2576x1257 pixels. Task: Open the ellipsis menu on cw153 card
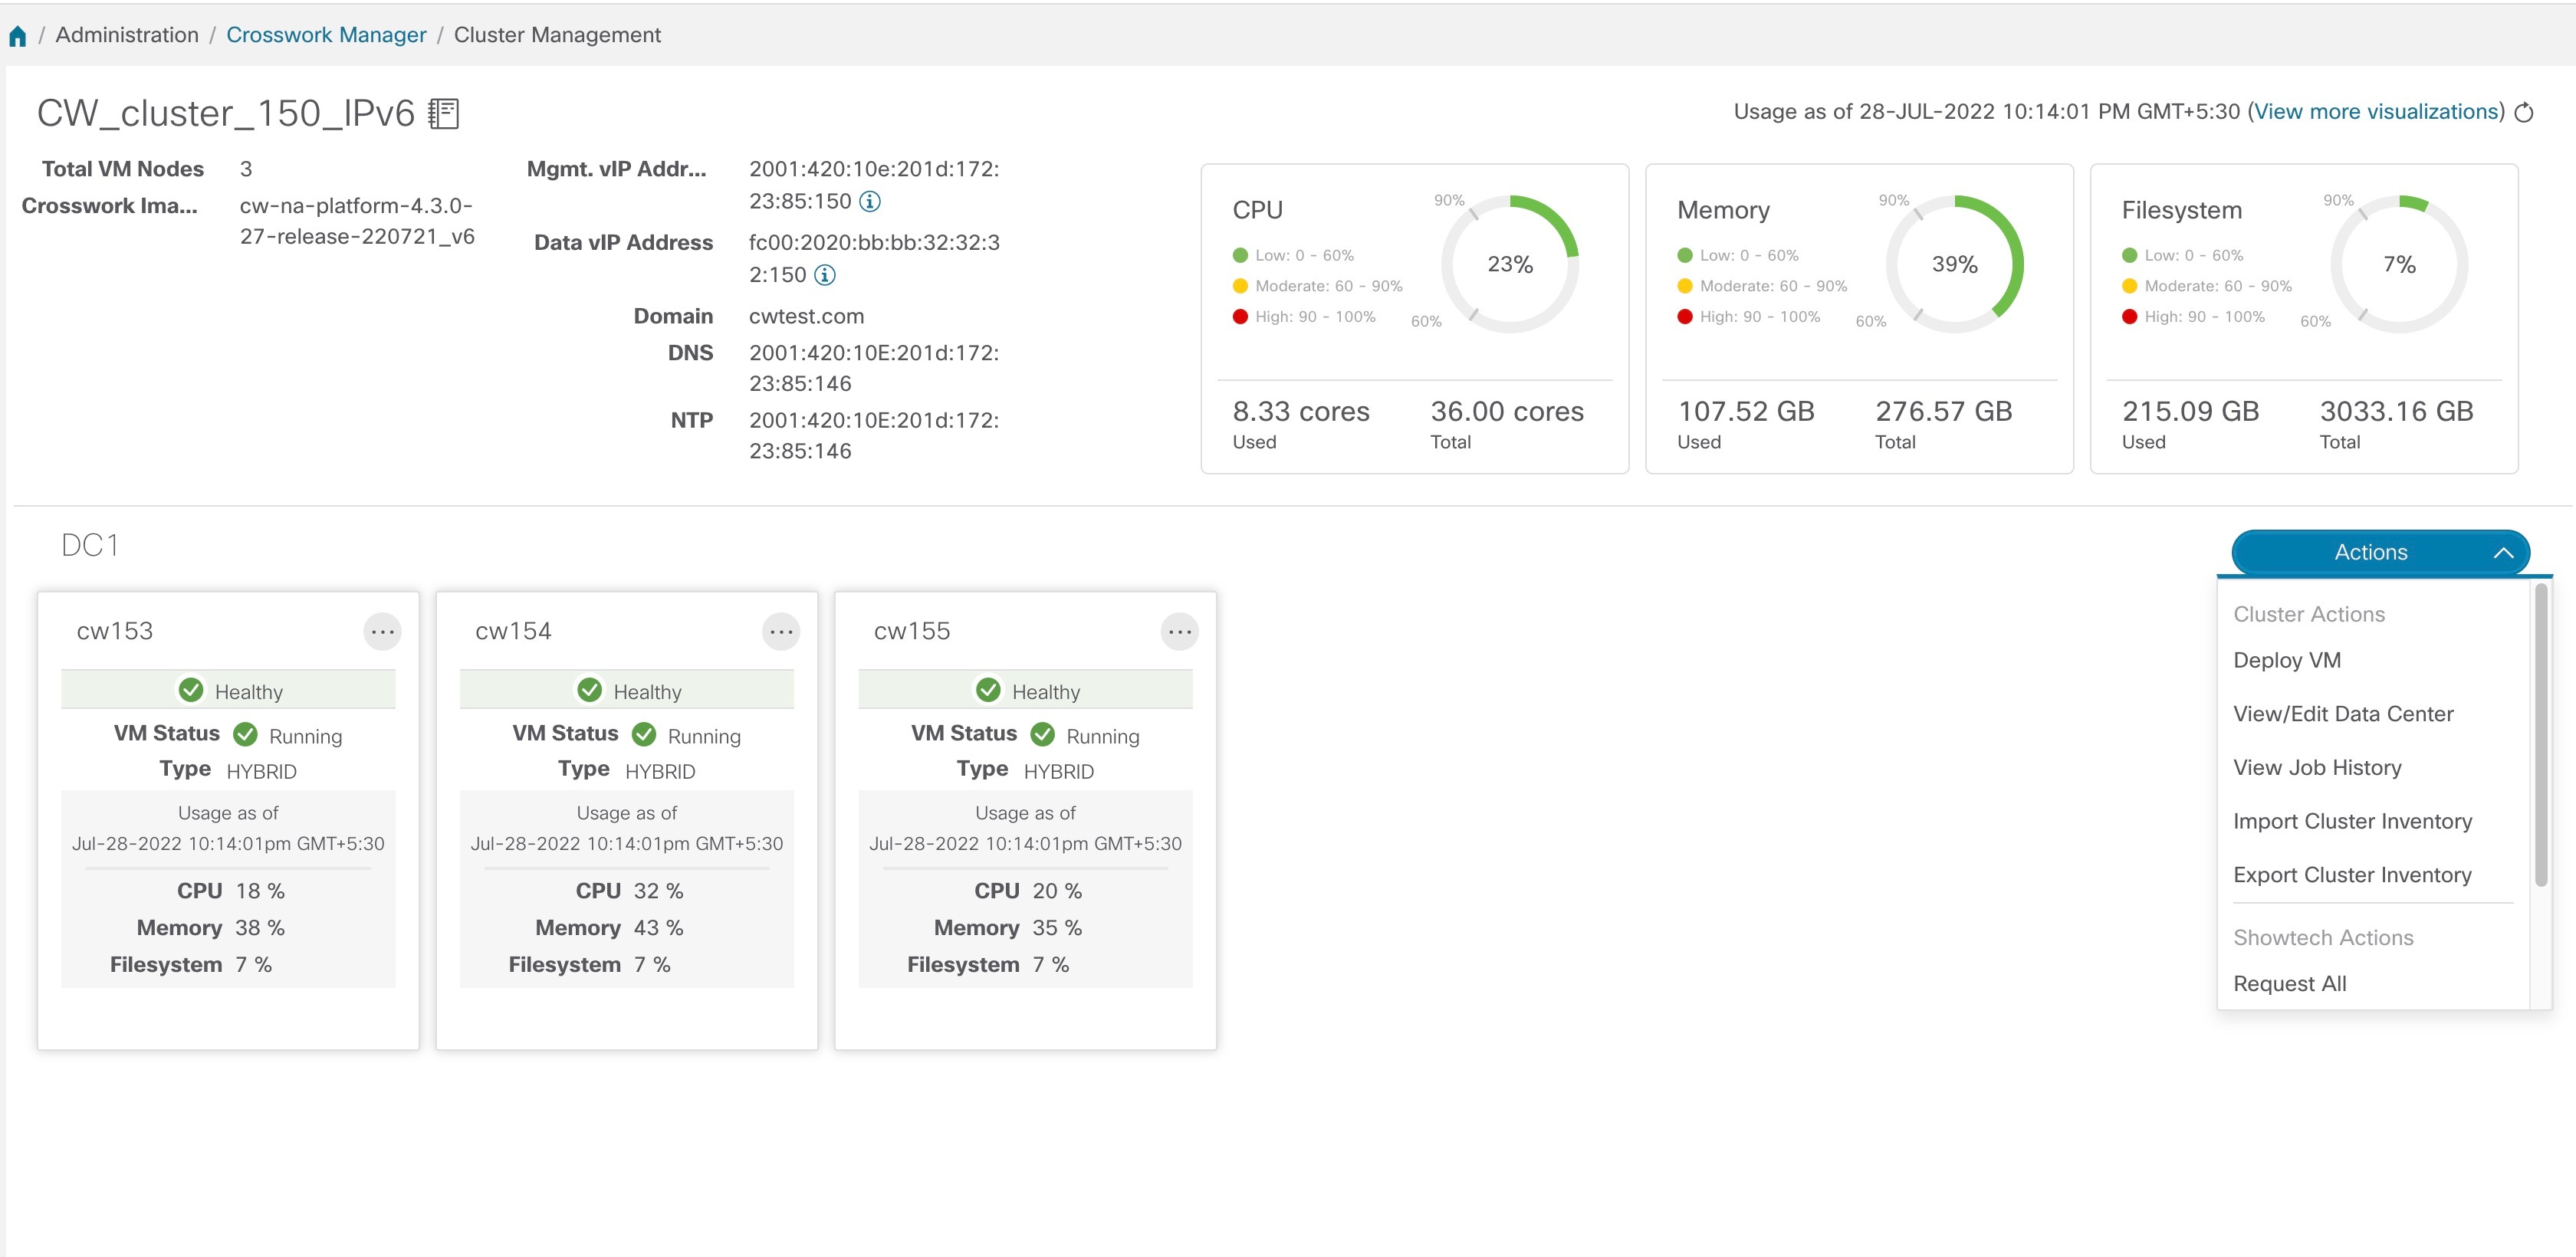click(x=383, y=631)
